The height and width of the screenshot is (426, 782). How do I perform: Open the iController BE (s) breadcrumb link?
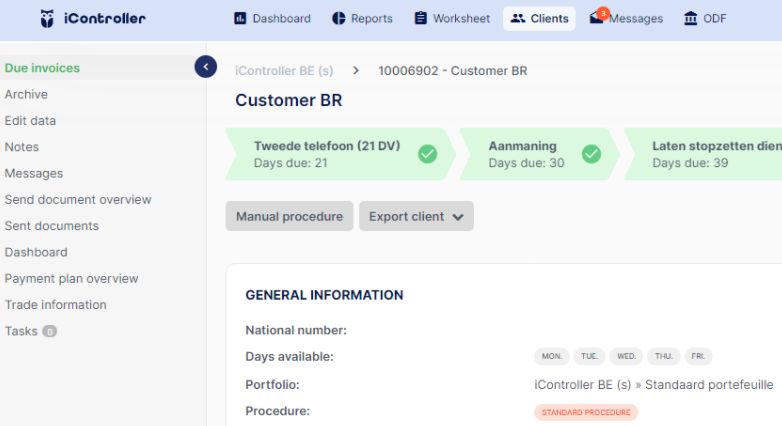pos(284,71)
